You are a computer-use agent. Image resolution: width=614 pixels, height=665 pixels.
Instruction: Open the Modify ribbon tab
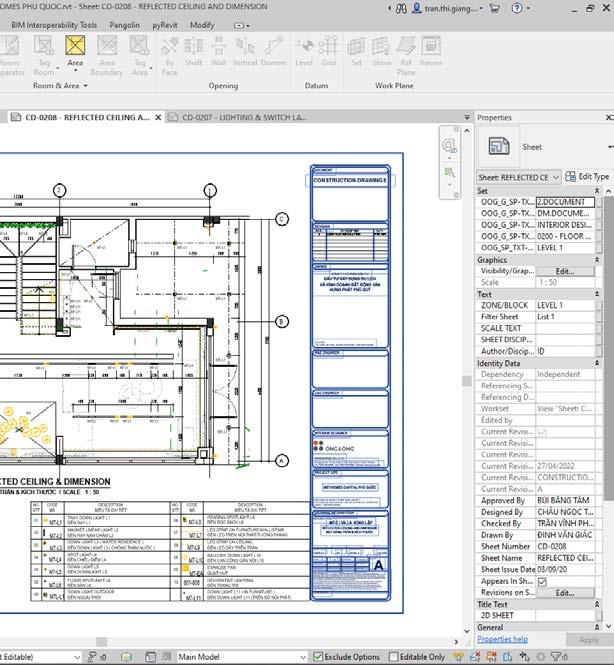[202, 25]
